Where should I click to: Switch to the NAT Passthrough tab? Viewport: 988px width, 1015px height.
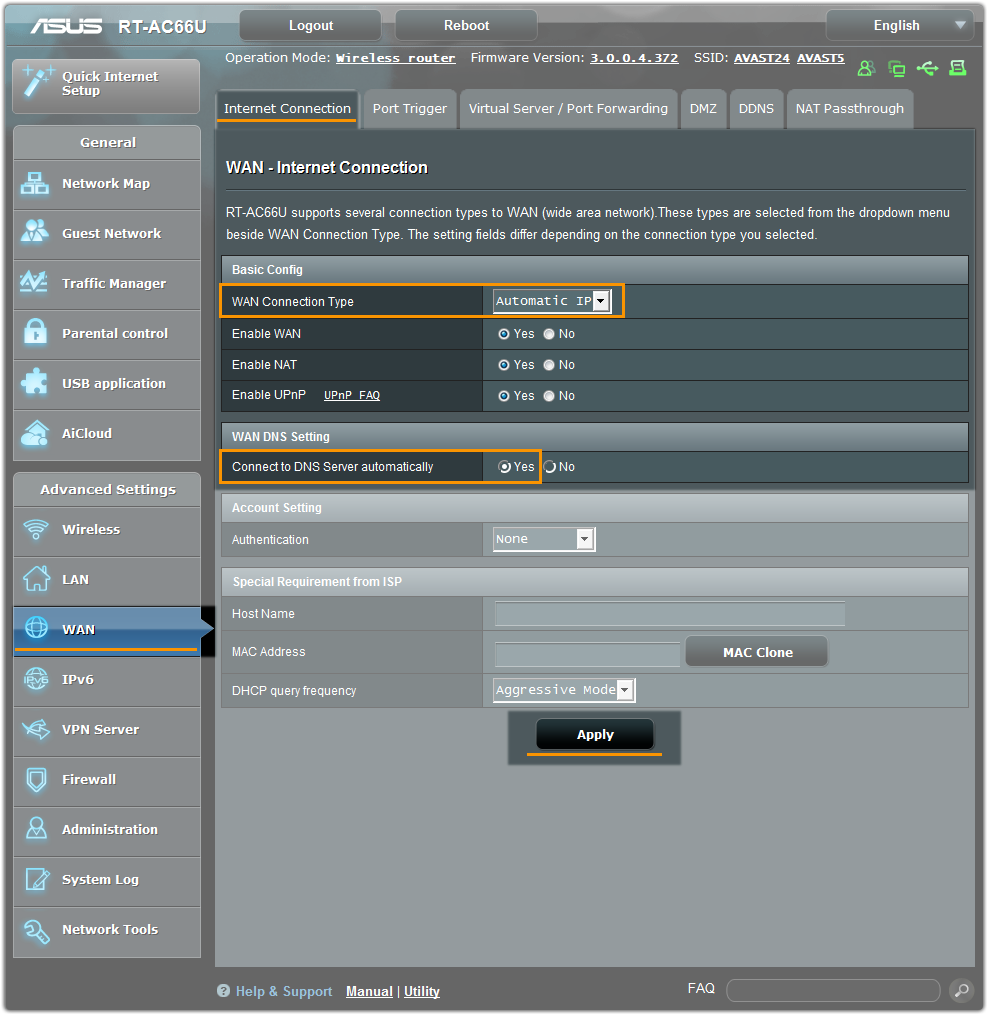pyautogui.click(x=849, y=109)
